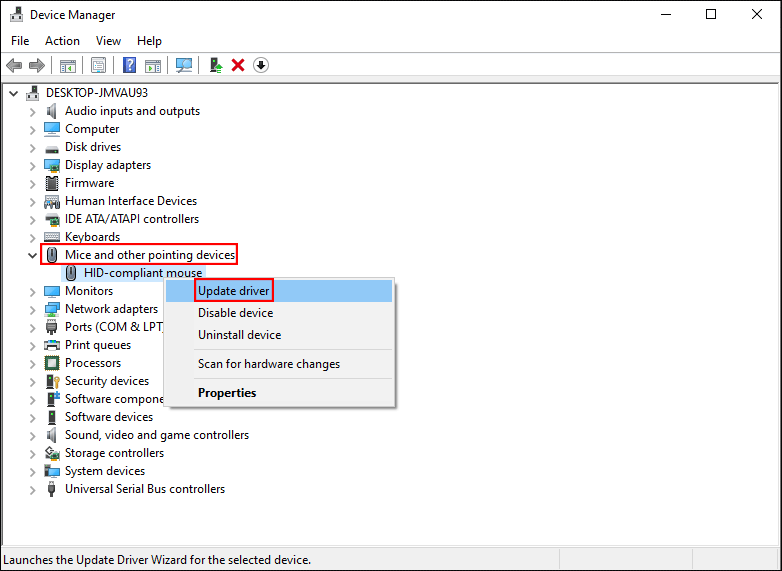Screen dimensions: 782x571
Task: Click the Forward arrow toolbar icon
Action: 37,65
